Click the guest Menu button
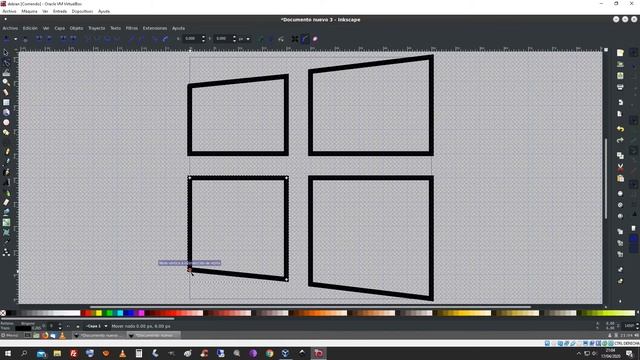This screenshot has height=360, width=640. pos(9,336)
